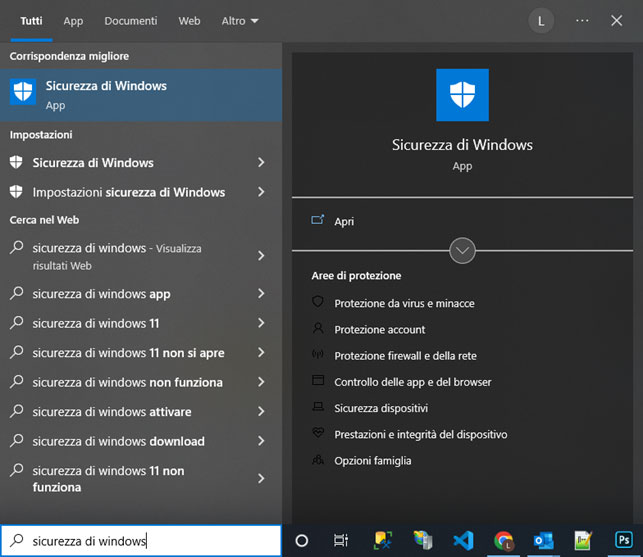Image resolution: width=643 pixels, height=557 pixels.
Task: Switch to the Web tab
Action: [x=189, y=21]
